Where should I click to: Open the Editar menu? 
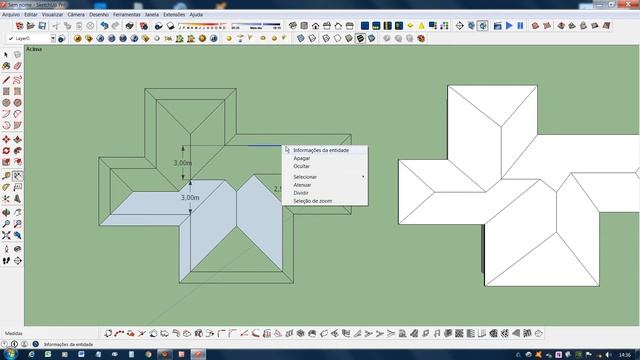pos(31,14)
